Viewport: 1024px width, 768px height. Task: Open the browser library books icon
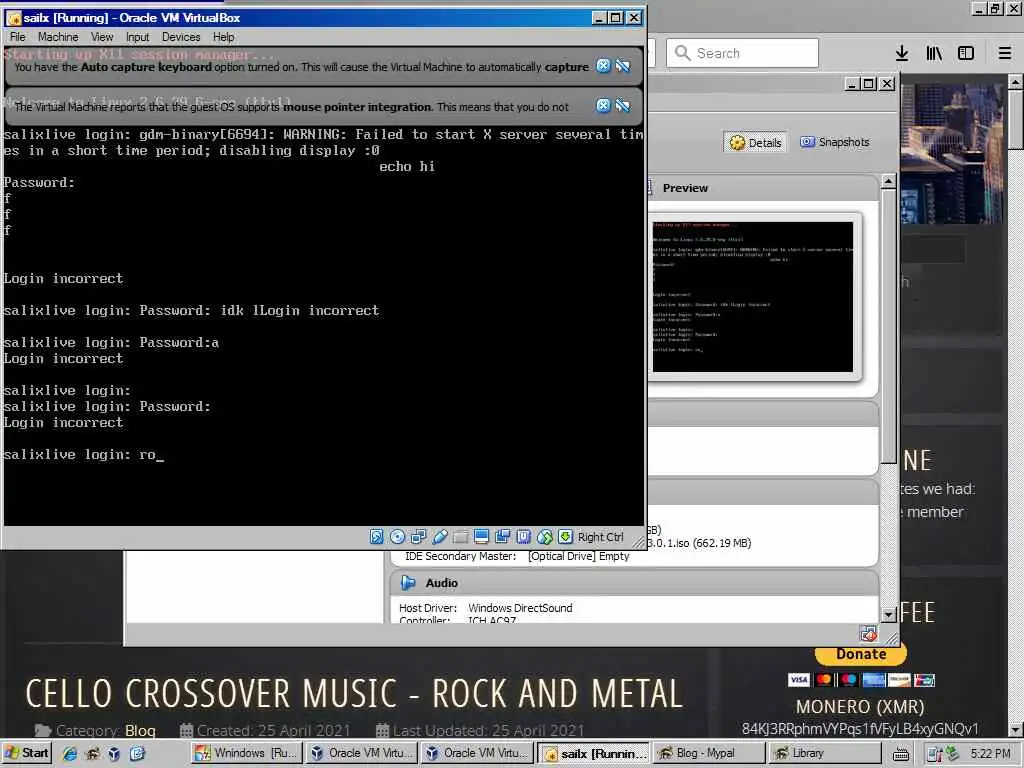[x=934, y=53]
